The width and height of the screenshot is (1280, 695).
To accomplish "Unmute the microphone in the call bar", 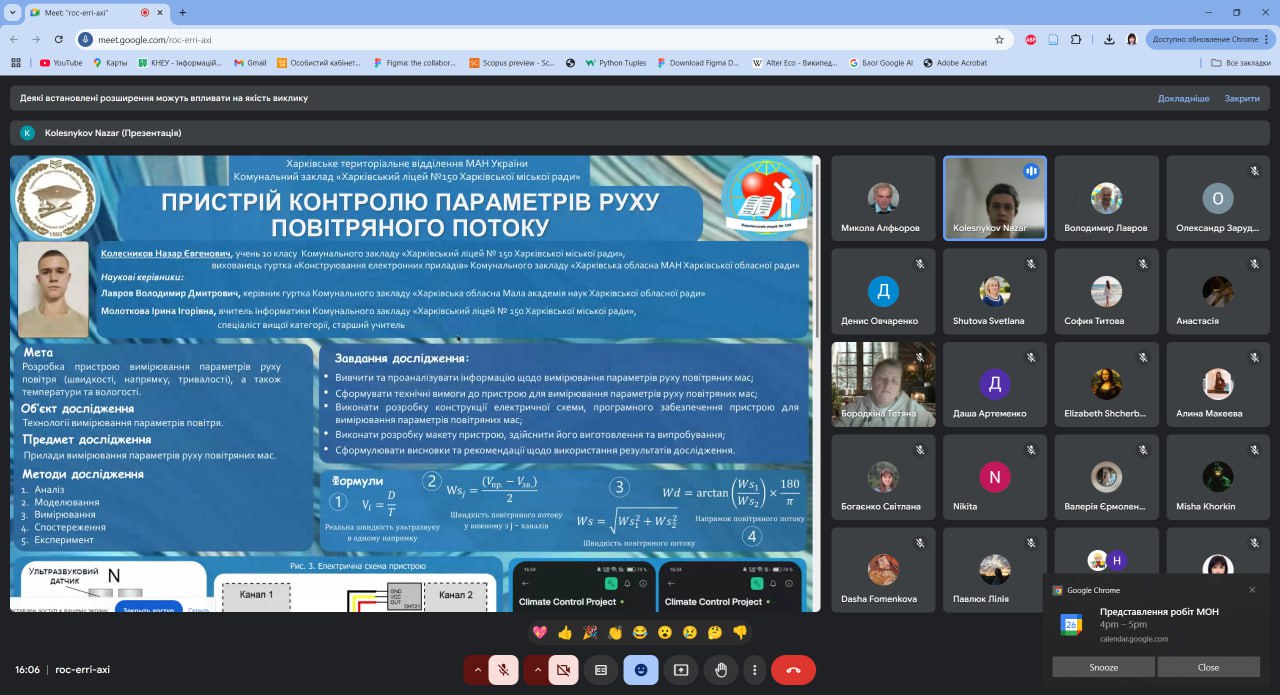I will [503, 670].
